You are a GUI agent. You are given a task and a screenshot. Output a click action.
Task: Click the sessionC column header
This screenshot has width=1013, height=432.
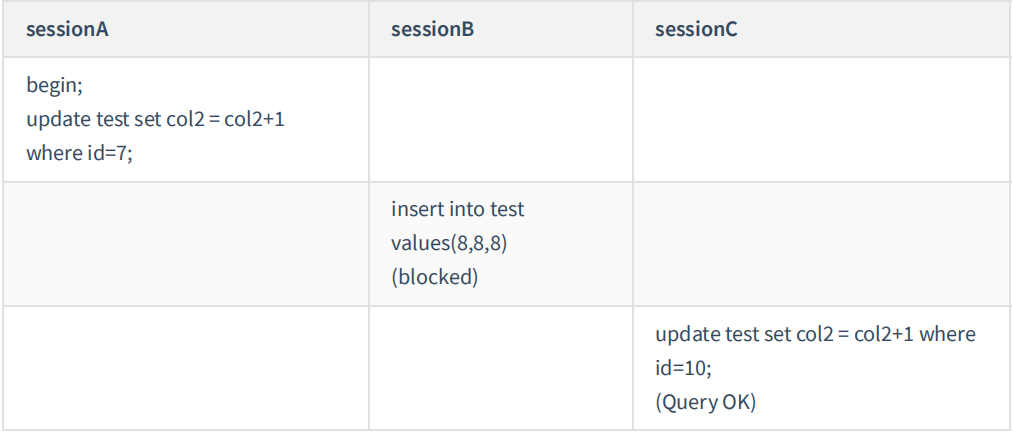tap(696, 30)
